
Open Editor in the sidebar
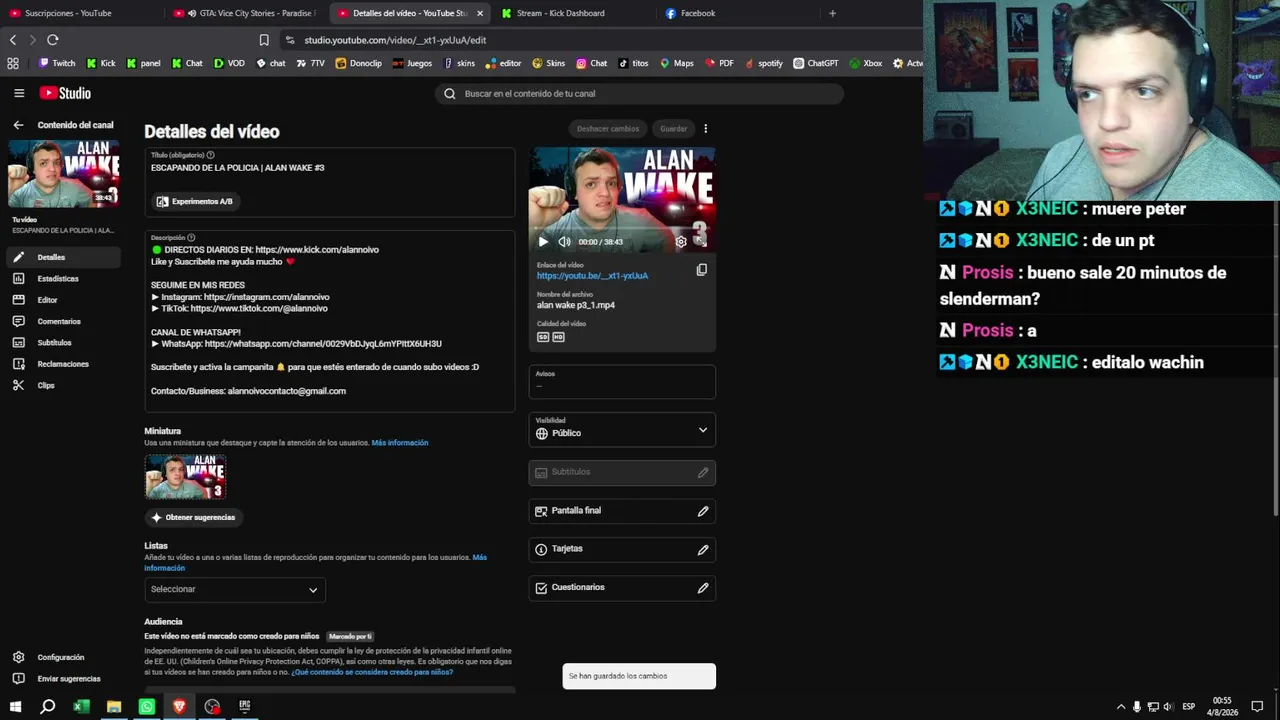tap(61, 300)
